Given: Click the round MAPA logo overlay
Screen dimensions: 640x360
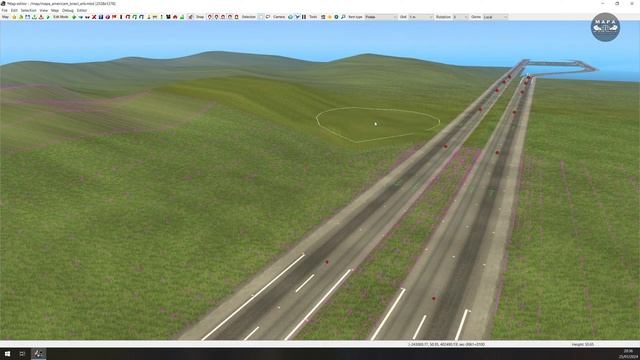Looking at the screenshot, I should (x=605, y=27).
